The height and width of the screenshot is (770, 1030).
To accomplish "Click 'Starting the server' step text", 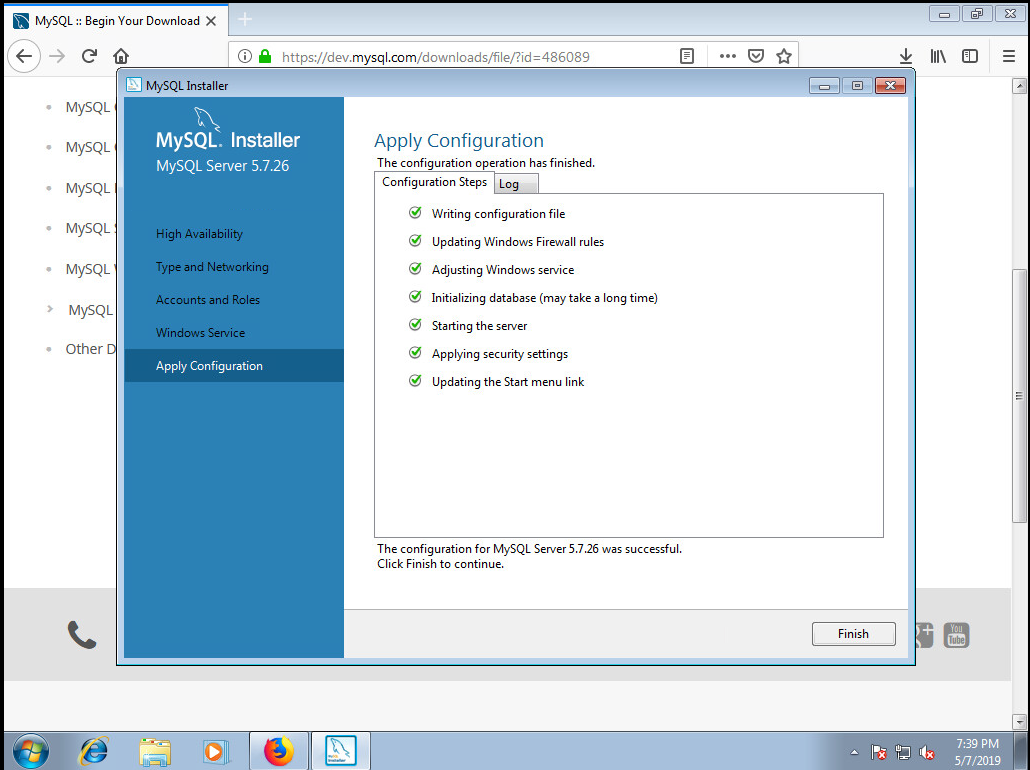I will (x=480, y=326).
